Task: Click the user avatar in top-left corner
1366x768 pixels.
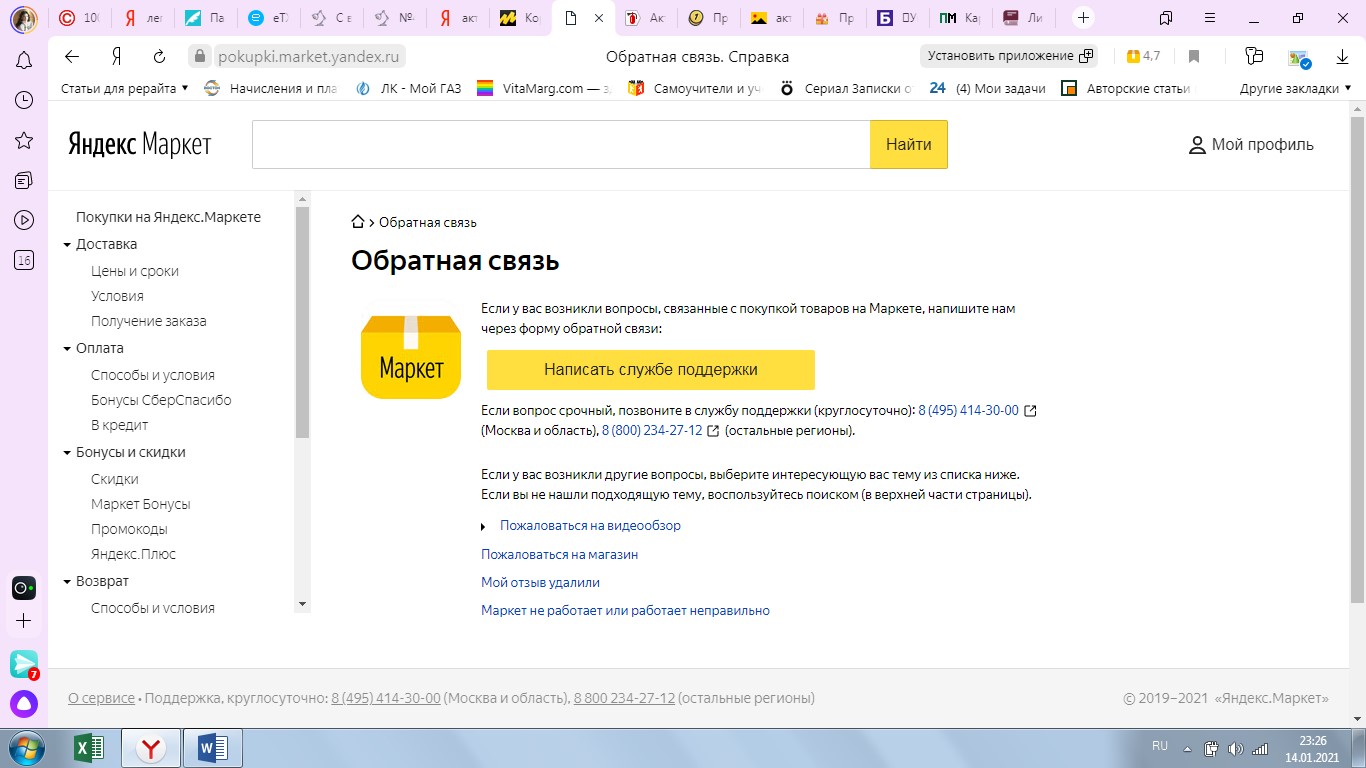Action: pos(24,18)
